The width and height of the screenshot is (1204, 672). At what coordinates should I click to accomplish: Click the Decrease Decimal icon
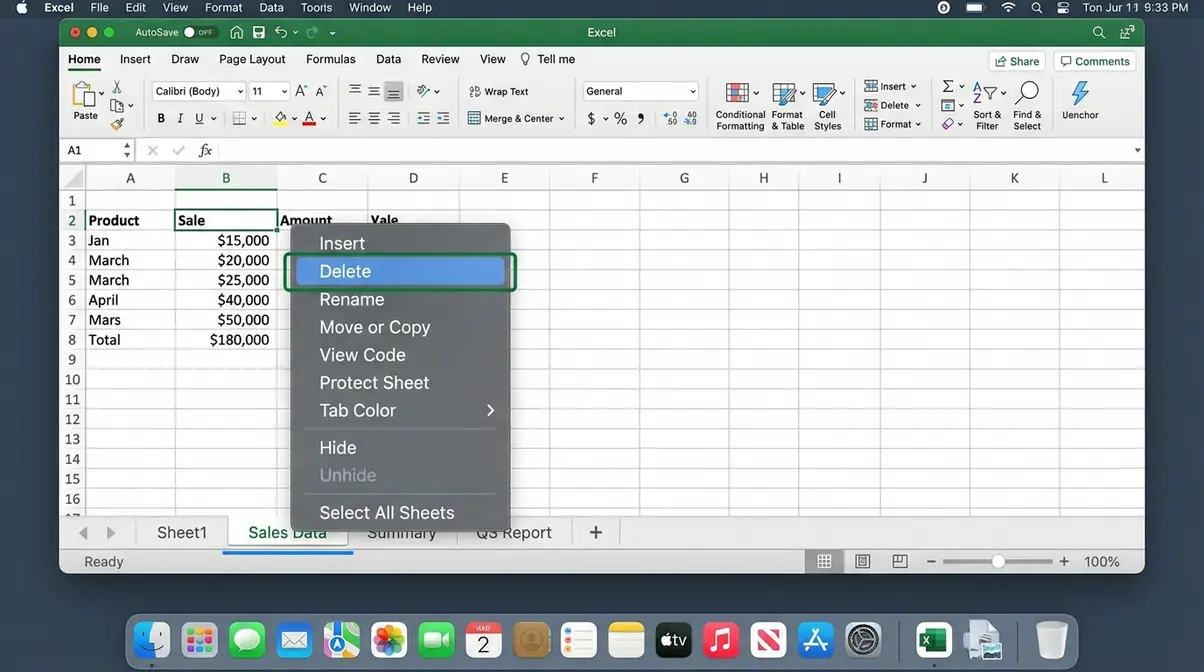(690, 118)
